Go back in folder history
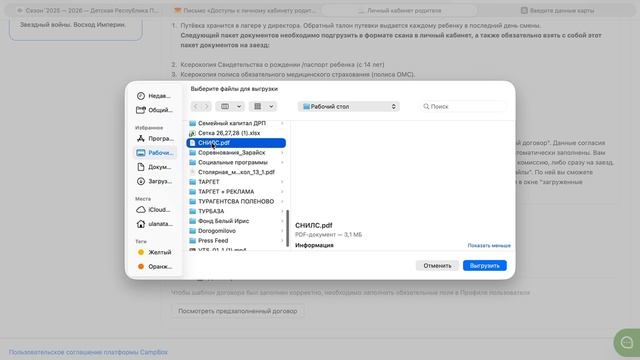 pos(196,107)
